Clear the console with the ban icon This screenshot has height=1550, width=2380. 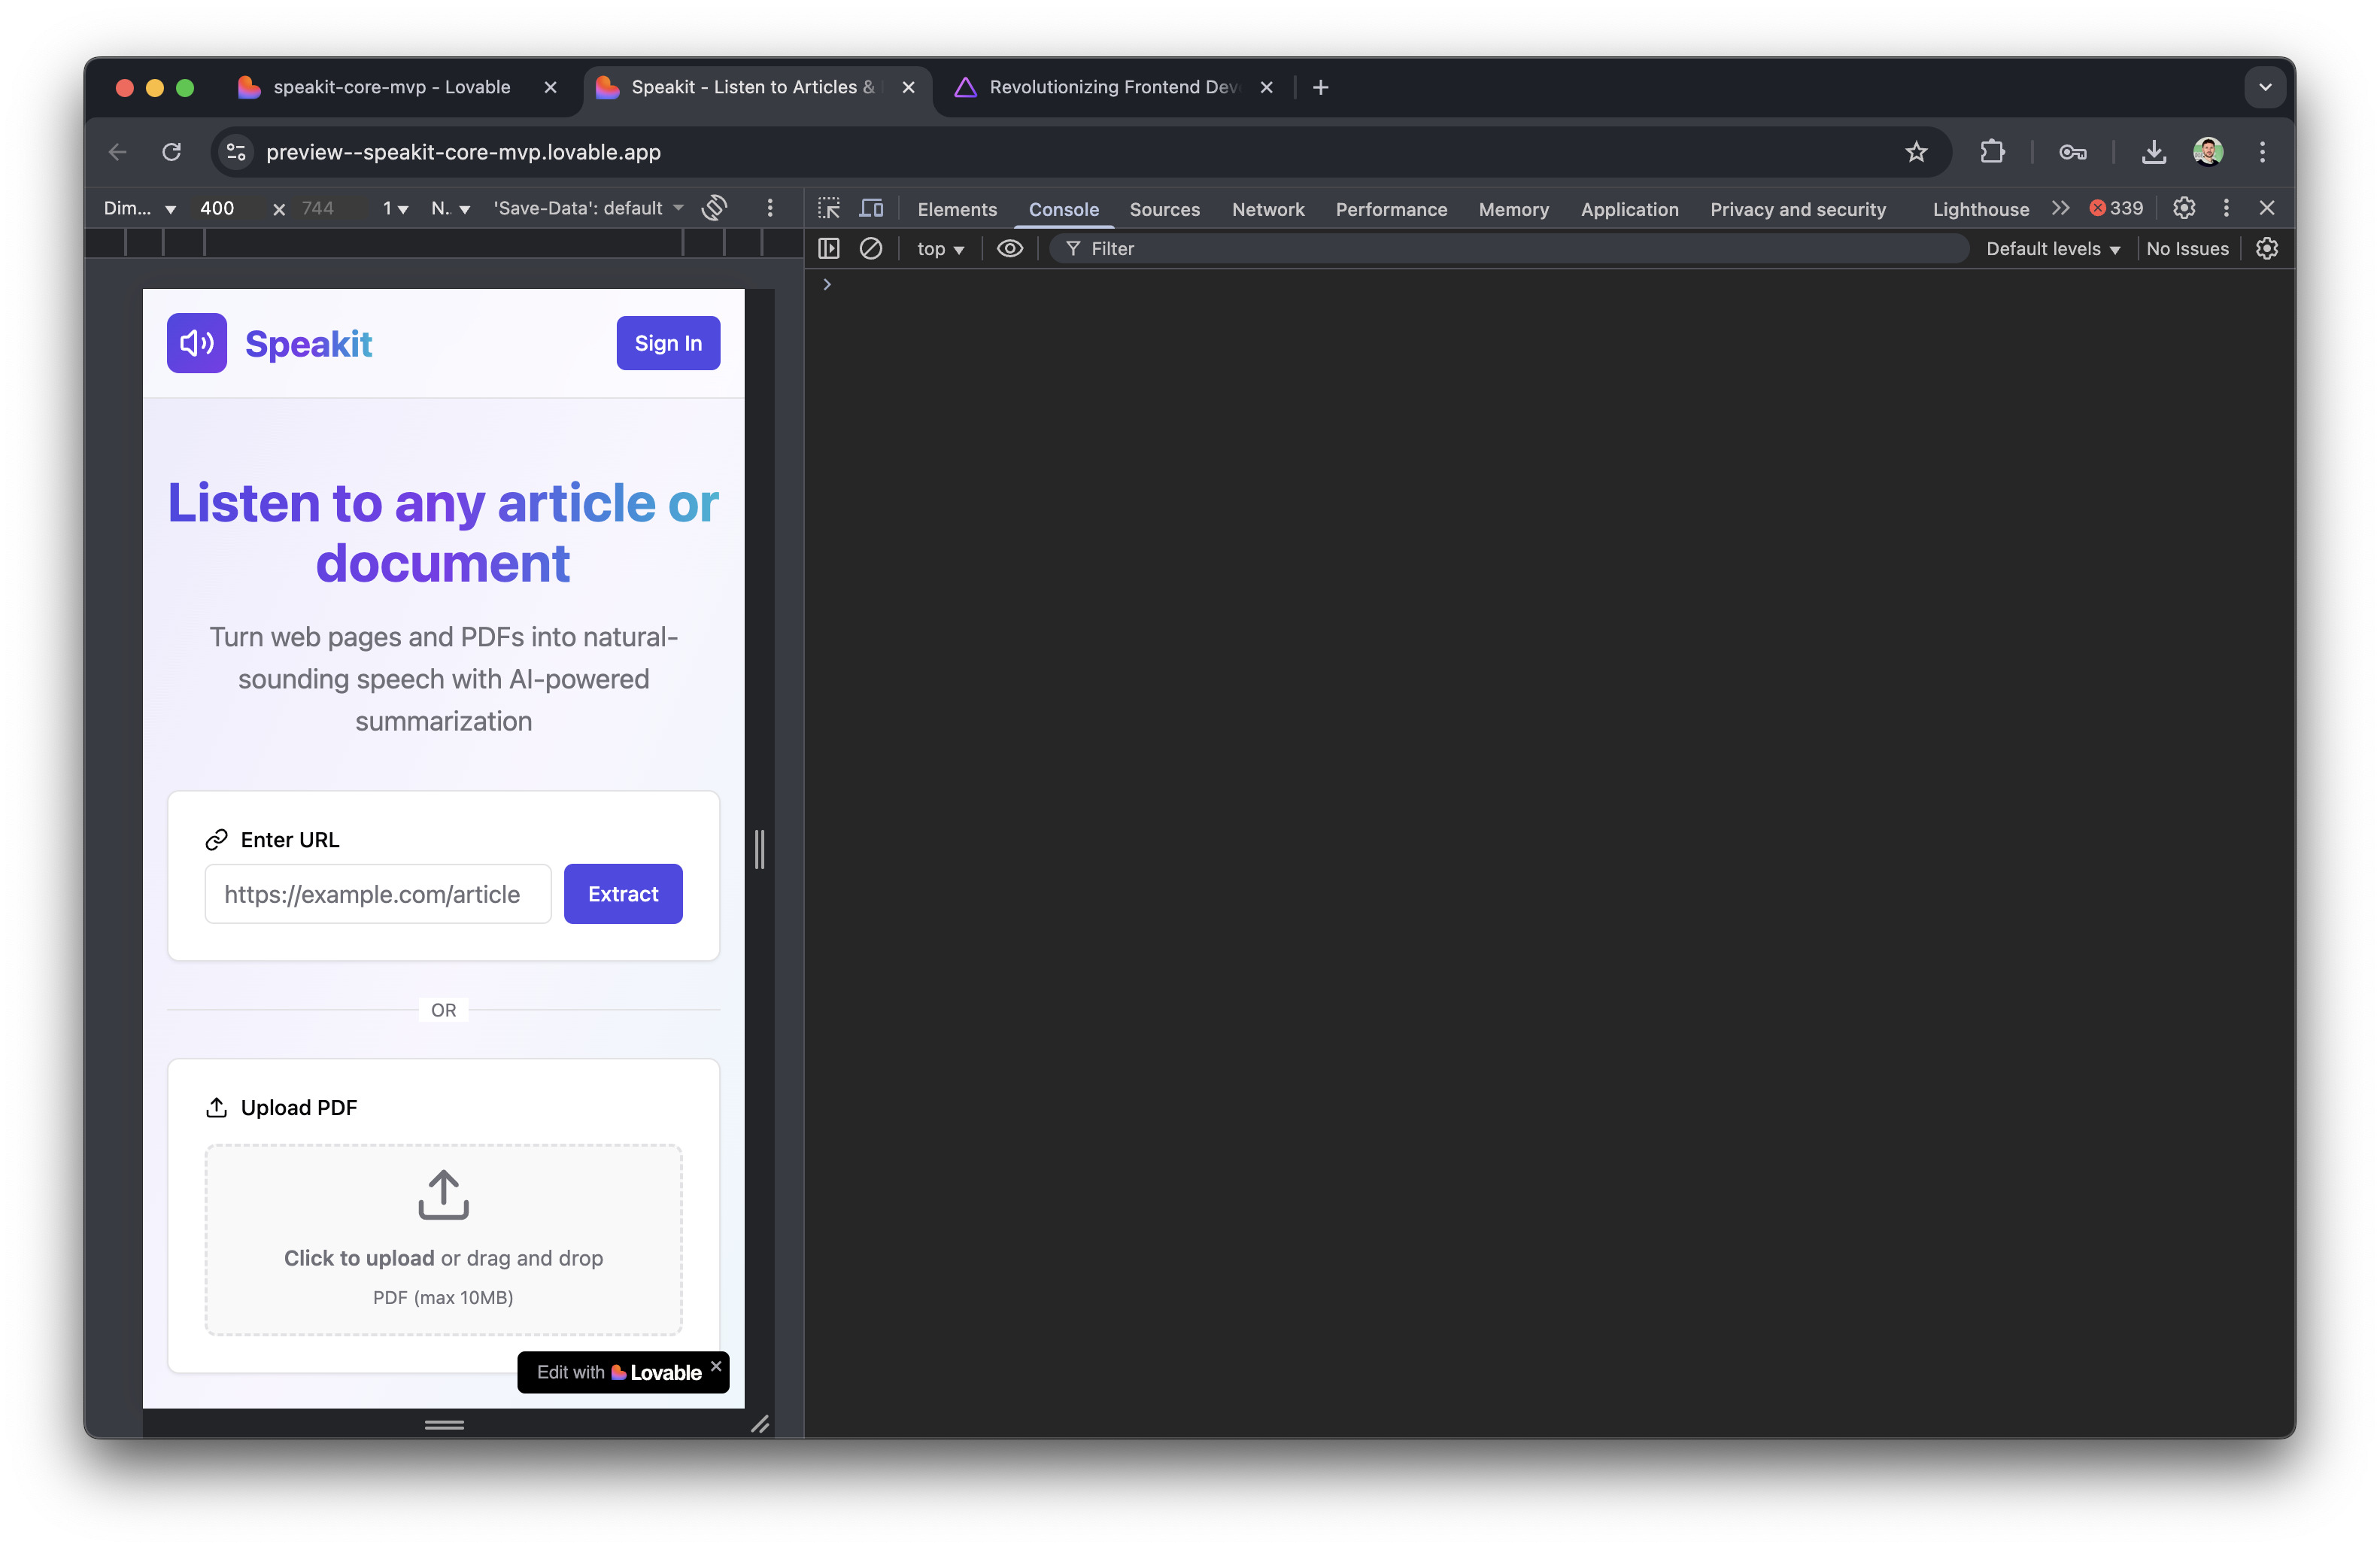point(871,248)
